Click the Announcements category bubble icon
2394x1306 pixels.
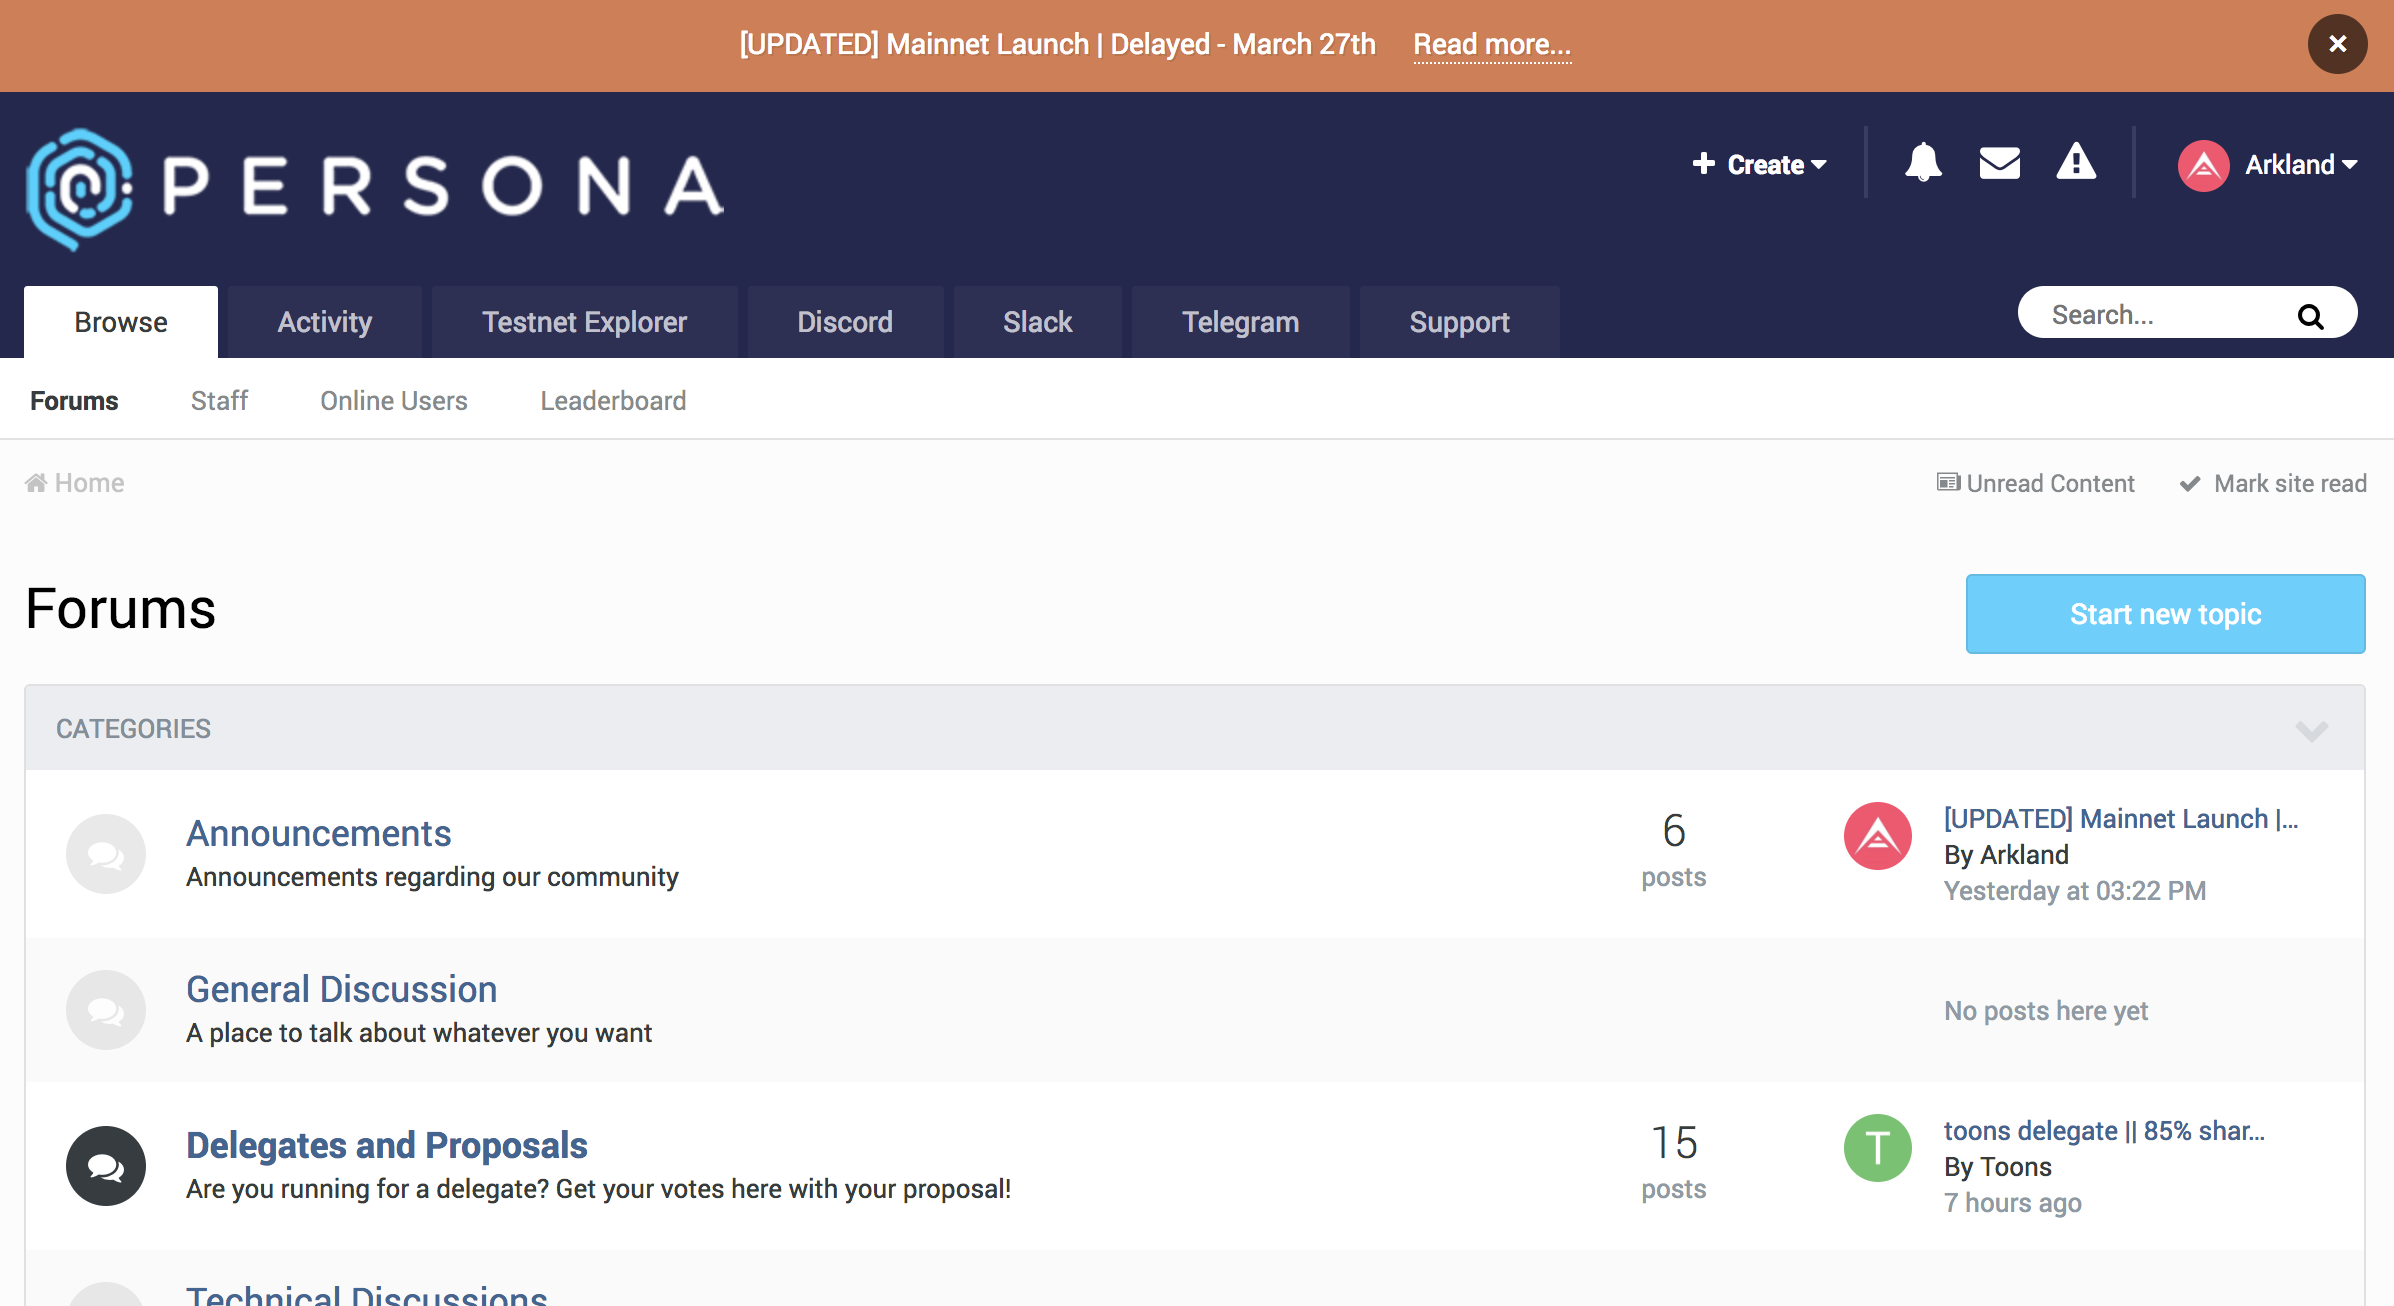click(x=105, y=854)
